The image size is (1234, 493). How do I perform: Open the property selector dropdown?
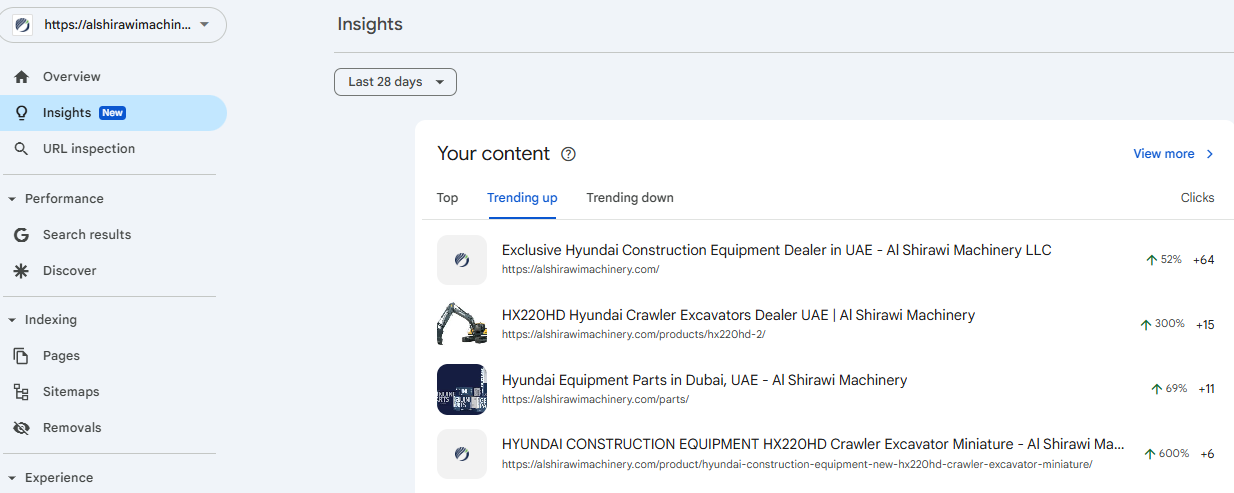(113, 25)
